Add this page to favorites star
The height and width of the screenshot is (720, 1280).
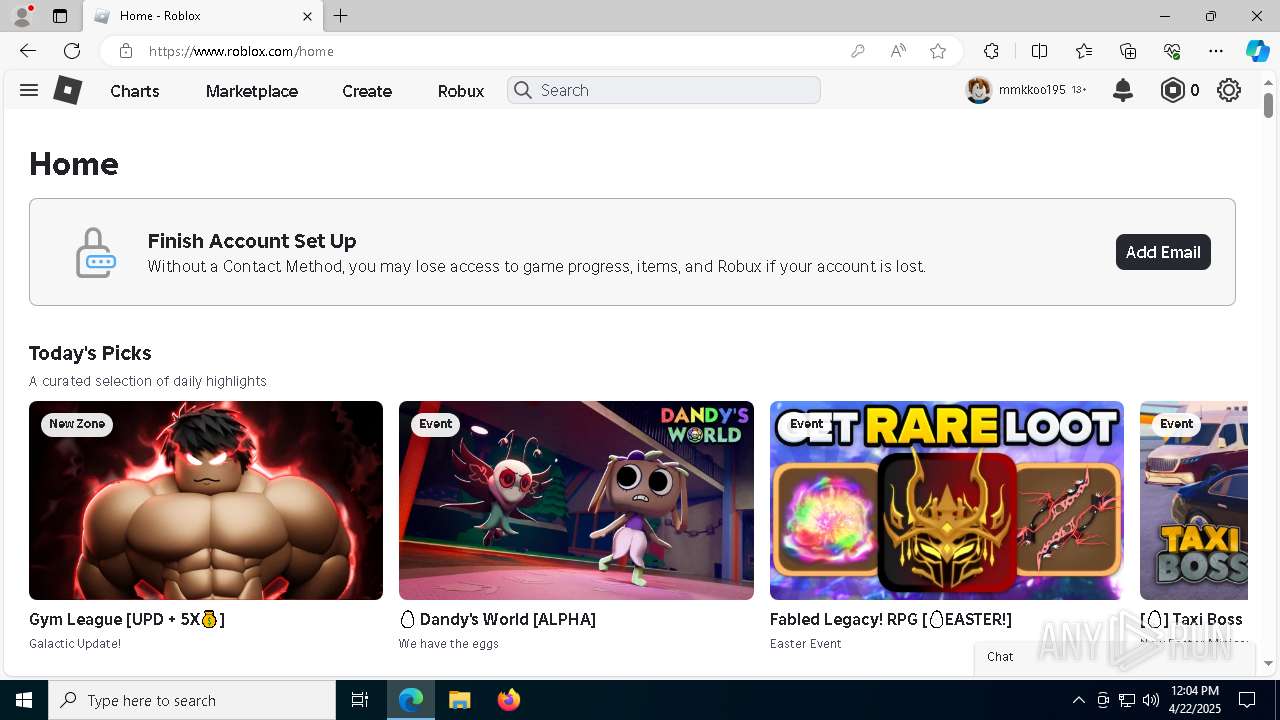pos(938,51)
